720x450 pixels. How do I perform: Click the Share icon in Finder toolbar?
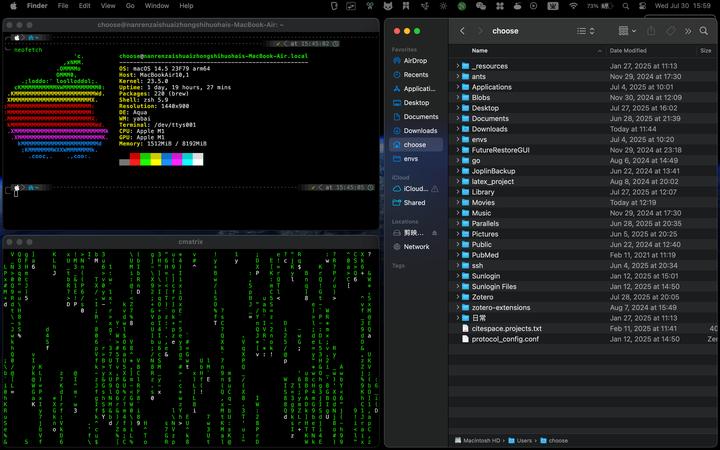coord(652,31)
